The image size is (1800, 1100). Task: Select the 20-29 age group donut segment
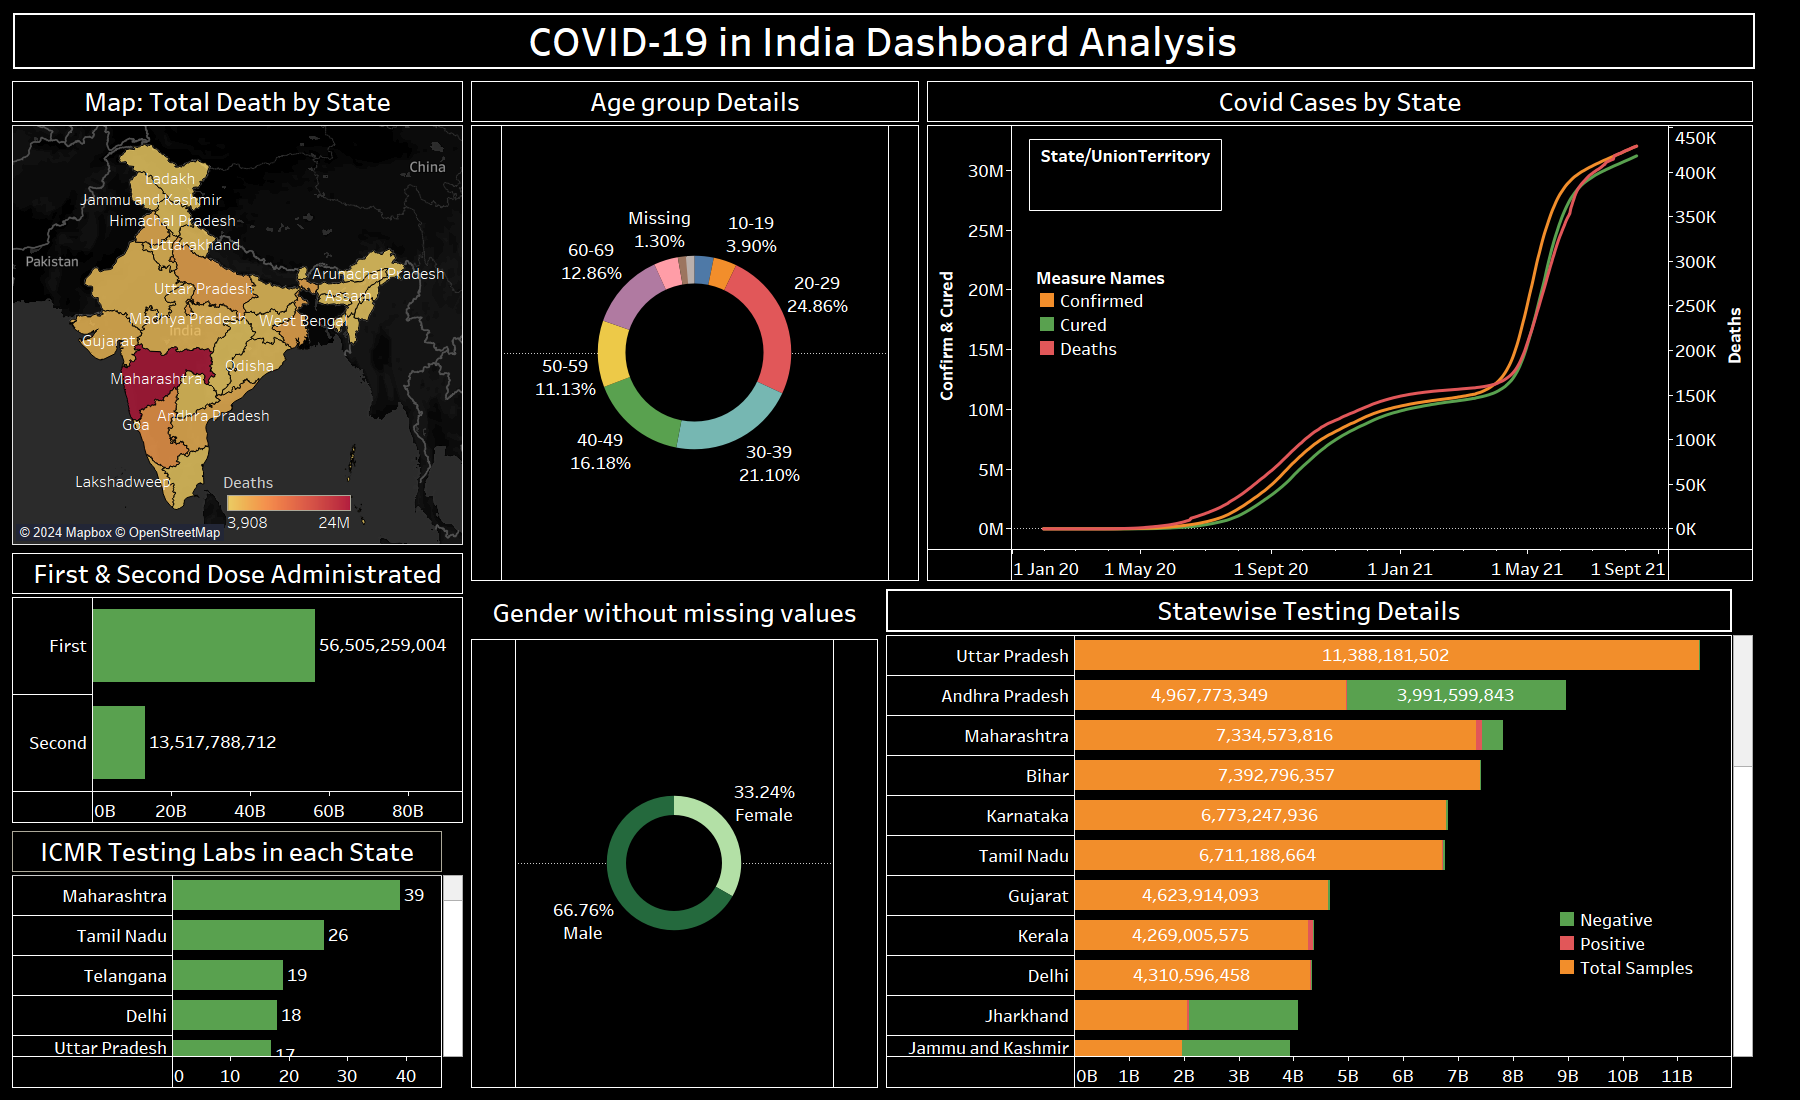[x=768, y=322]
